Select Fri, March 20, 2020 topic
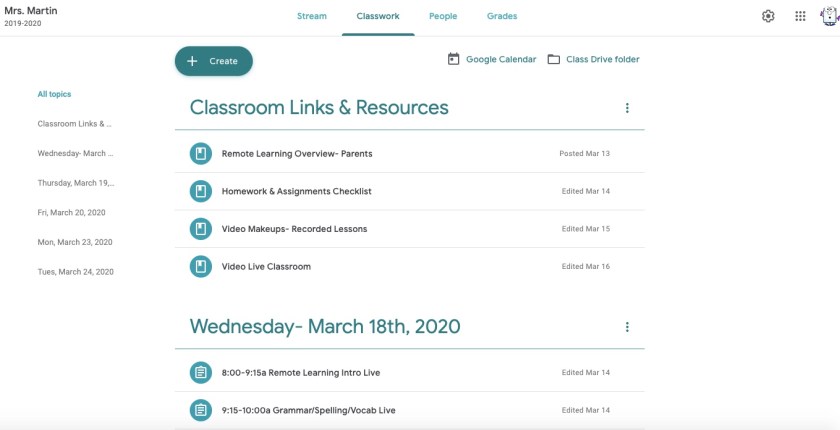 click(71, 213)
